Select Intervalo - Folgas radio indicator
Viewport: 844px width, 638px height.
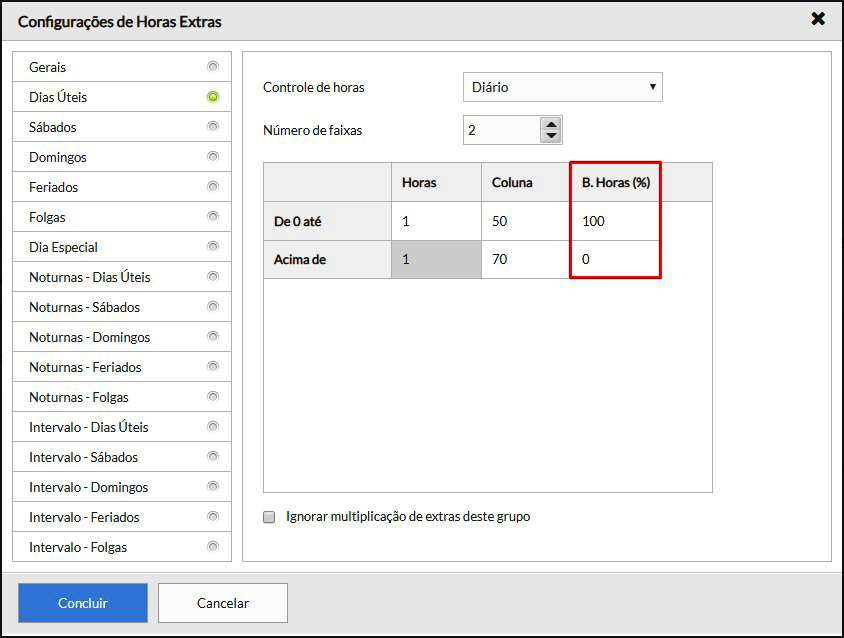(212, 547)
